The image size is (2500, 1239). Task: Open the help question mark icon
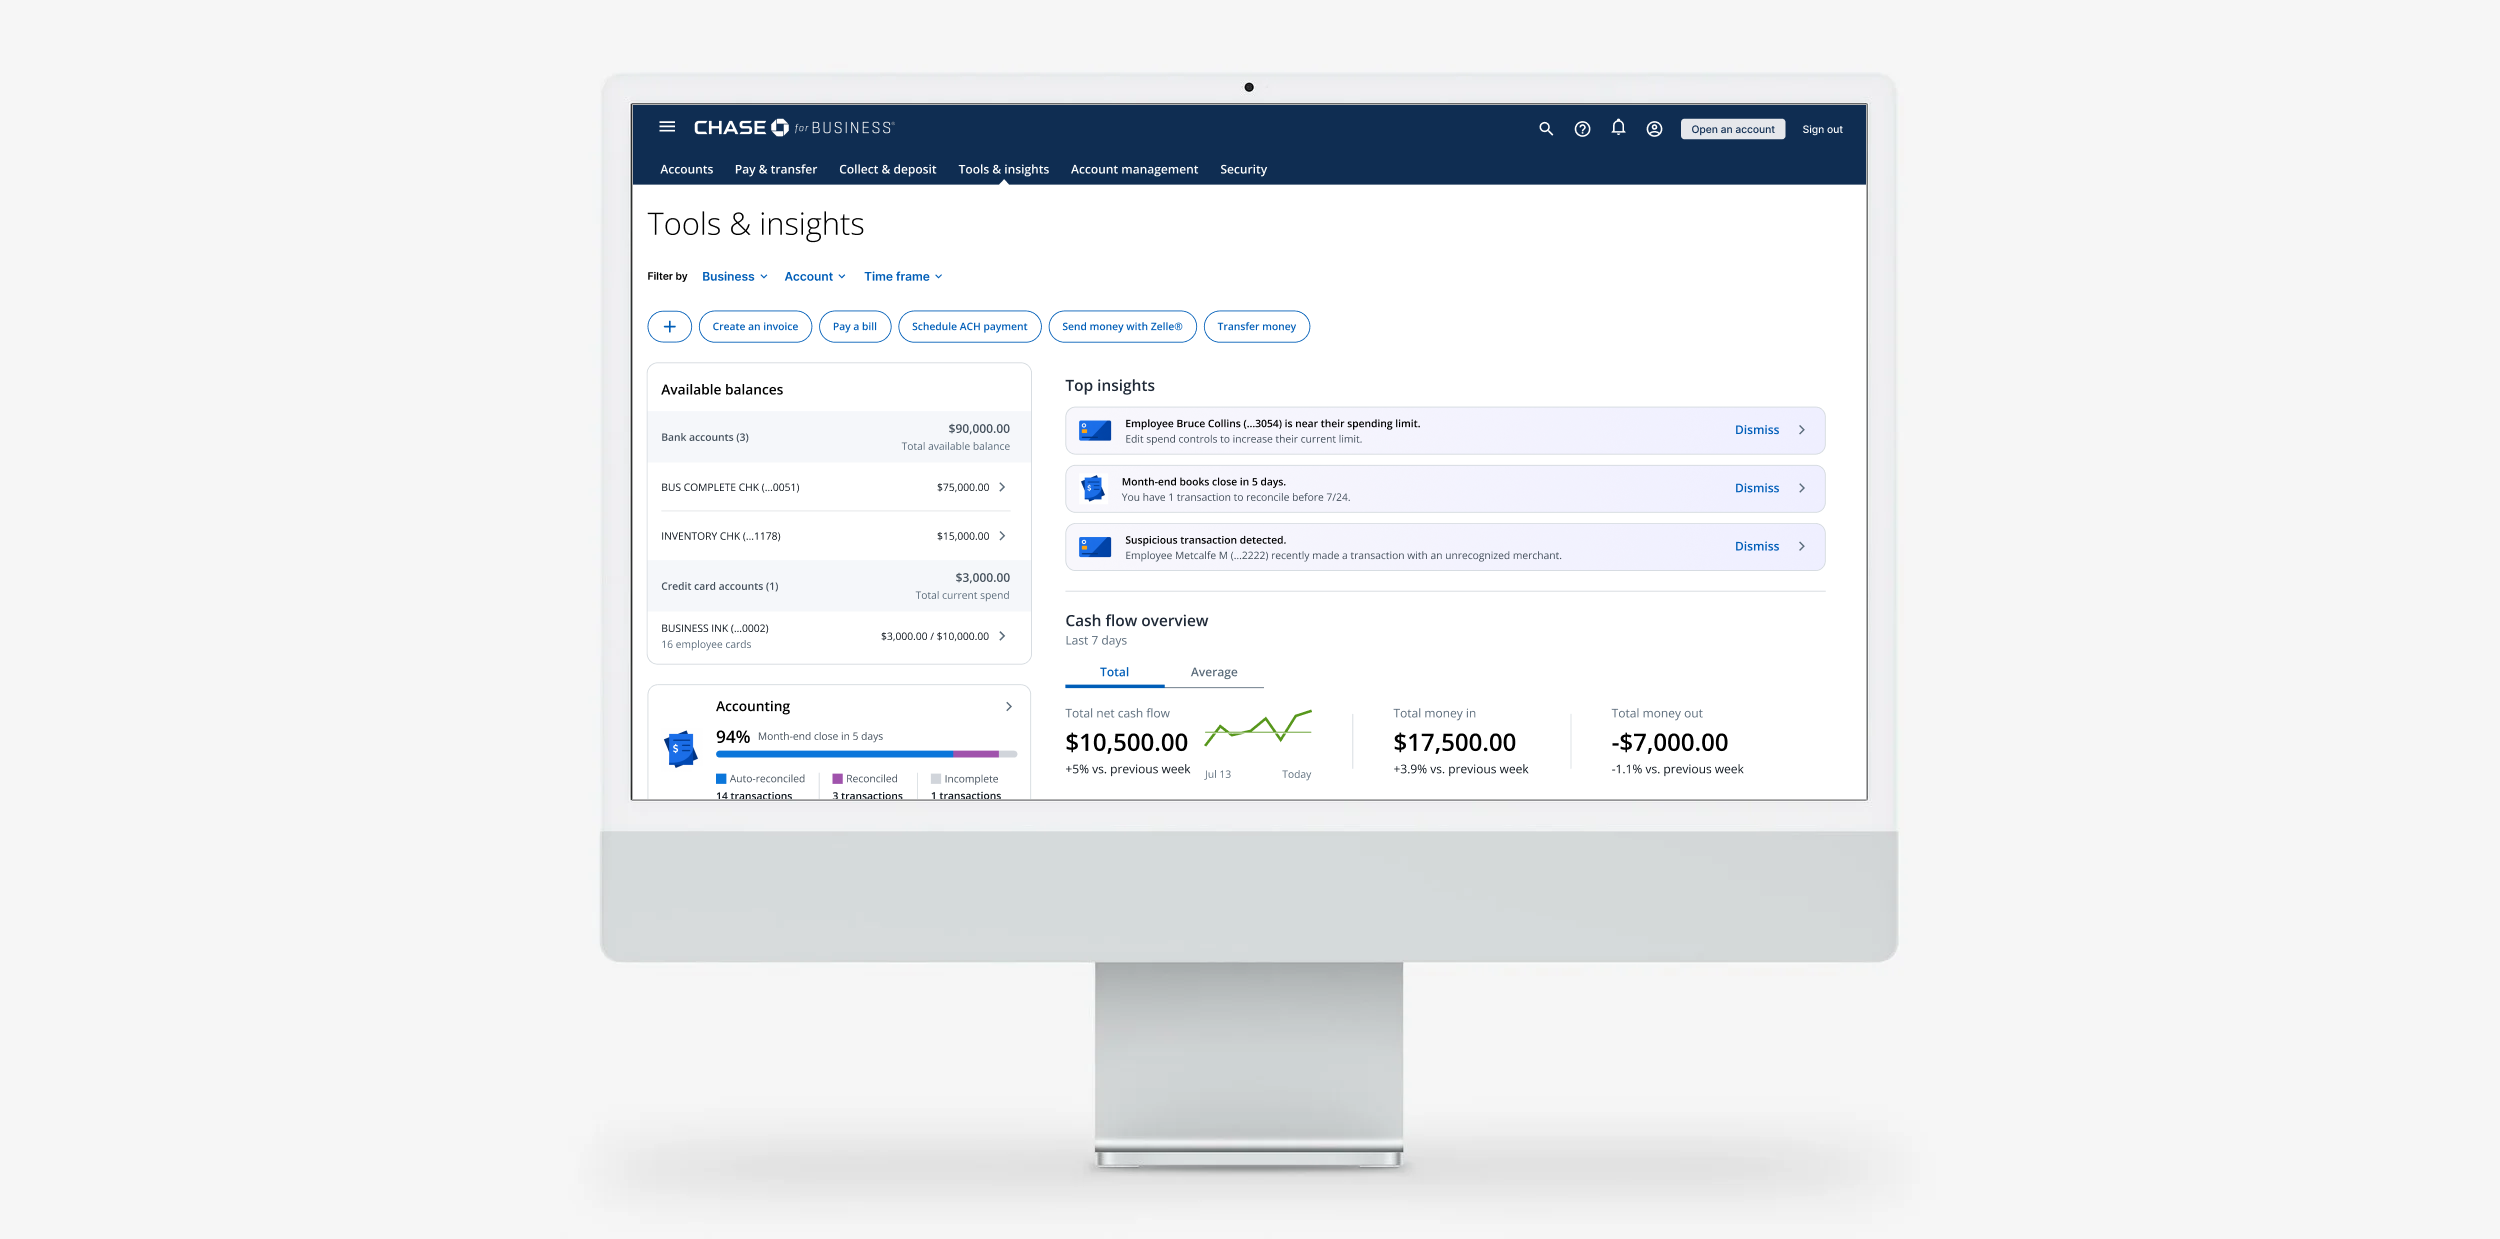click(1582, 129)
